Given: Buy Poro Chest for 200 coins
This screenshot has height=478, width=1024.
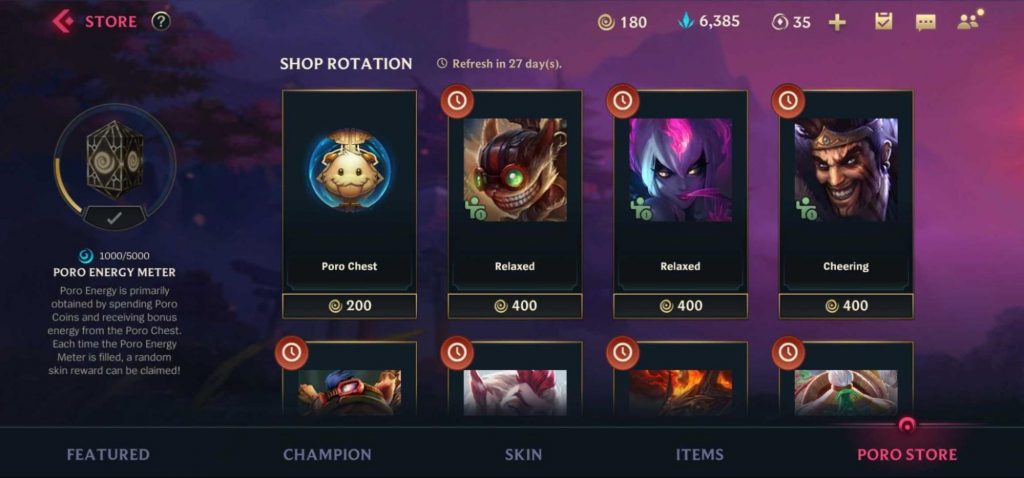Looking at the screenshot, I should [x=349, y=306].
